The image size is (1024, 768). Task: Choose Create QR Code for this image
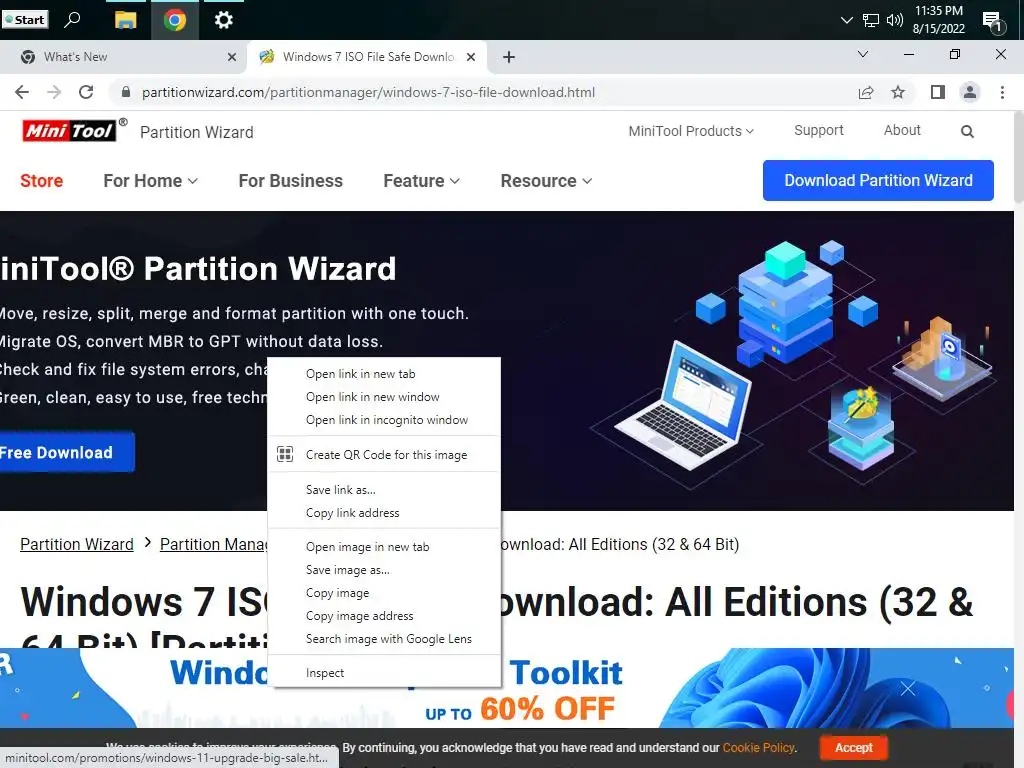[384, 455]
